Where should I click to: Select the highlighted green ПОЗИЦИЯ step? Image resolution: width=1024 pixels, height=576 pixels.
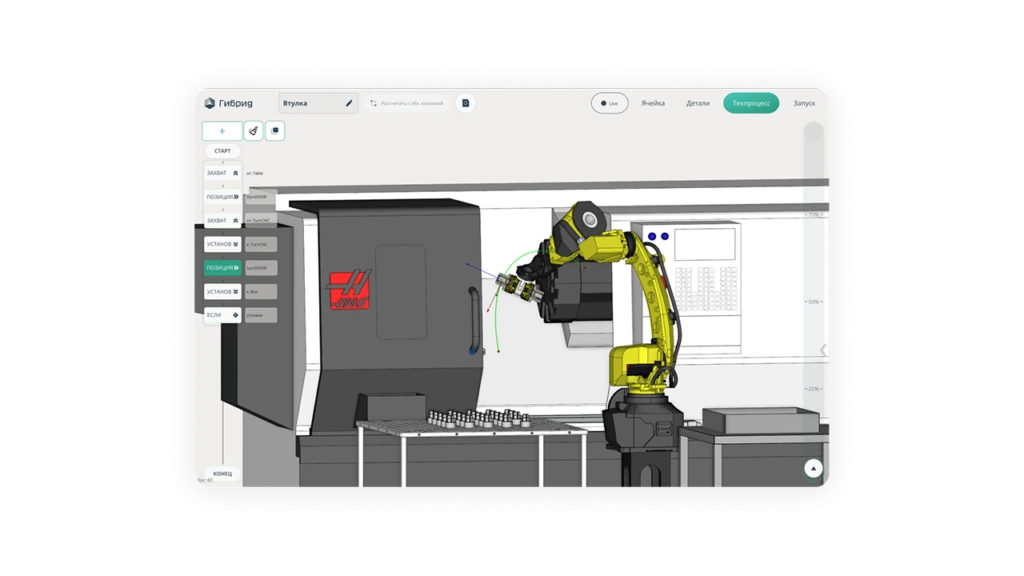point(222,268)
